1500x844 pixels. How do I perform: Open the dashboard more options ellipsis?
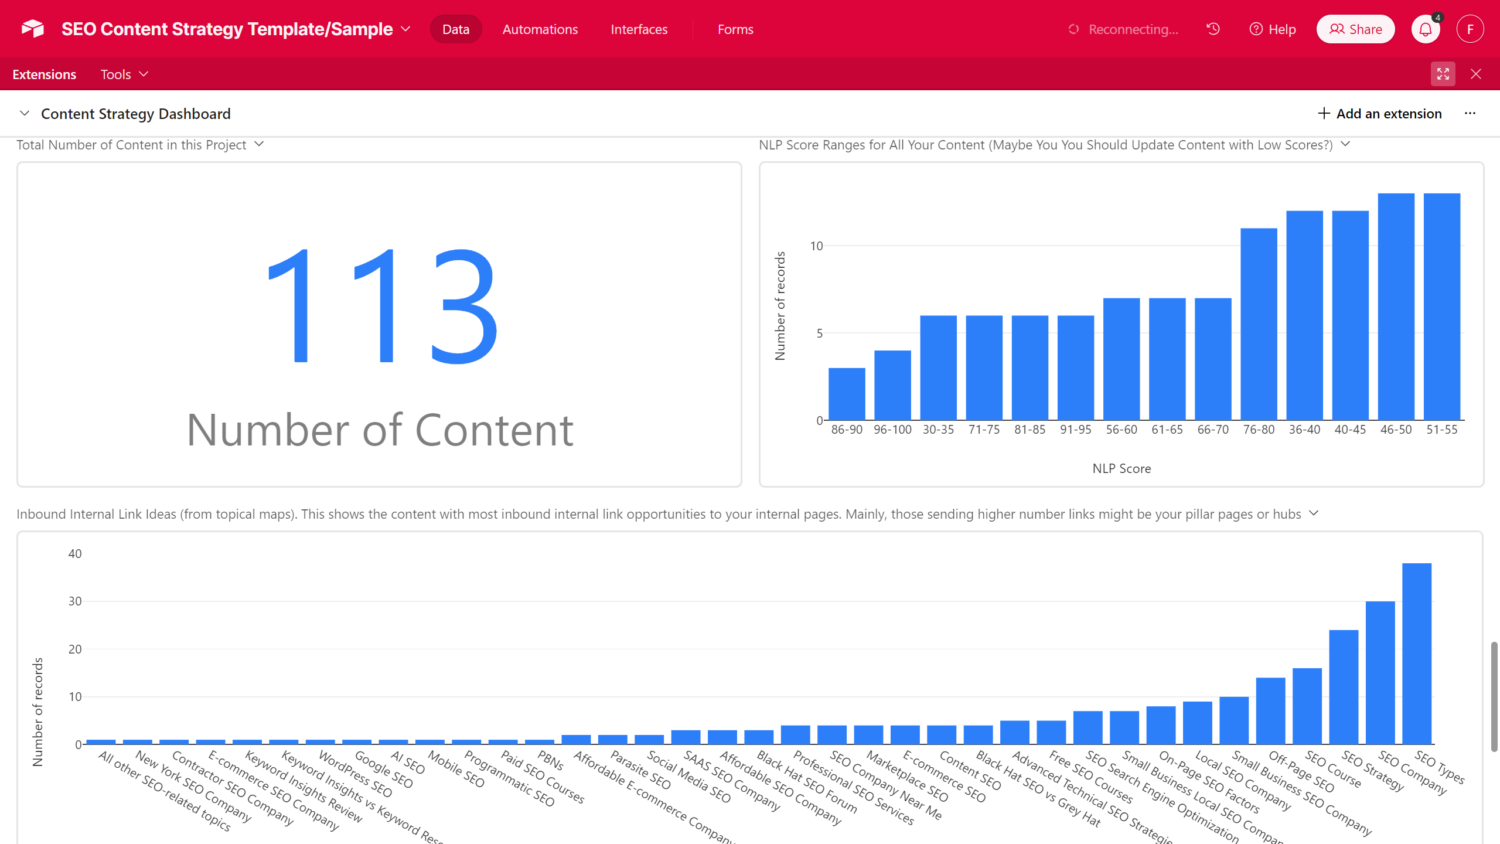[1470, 114]
